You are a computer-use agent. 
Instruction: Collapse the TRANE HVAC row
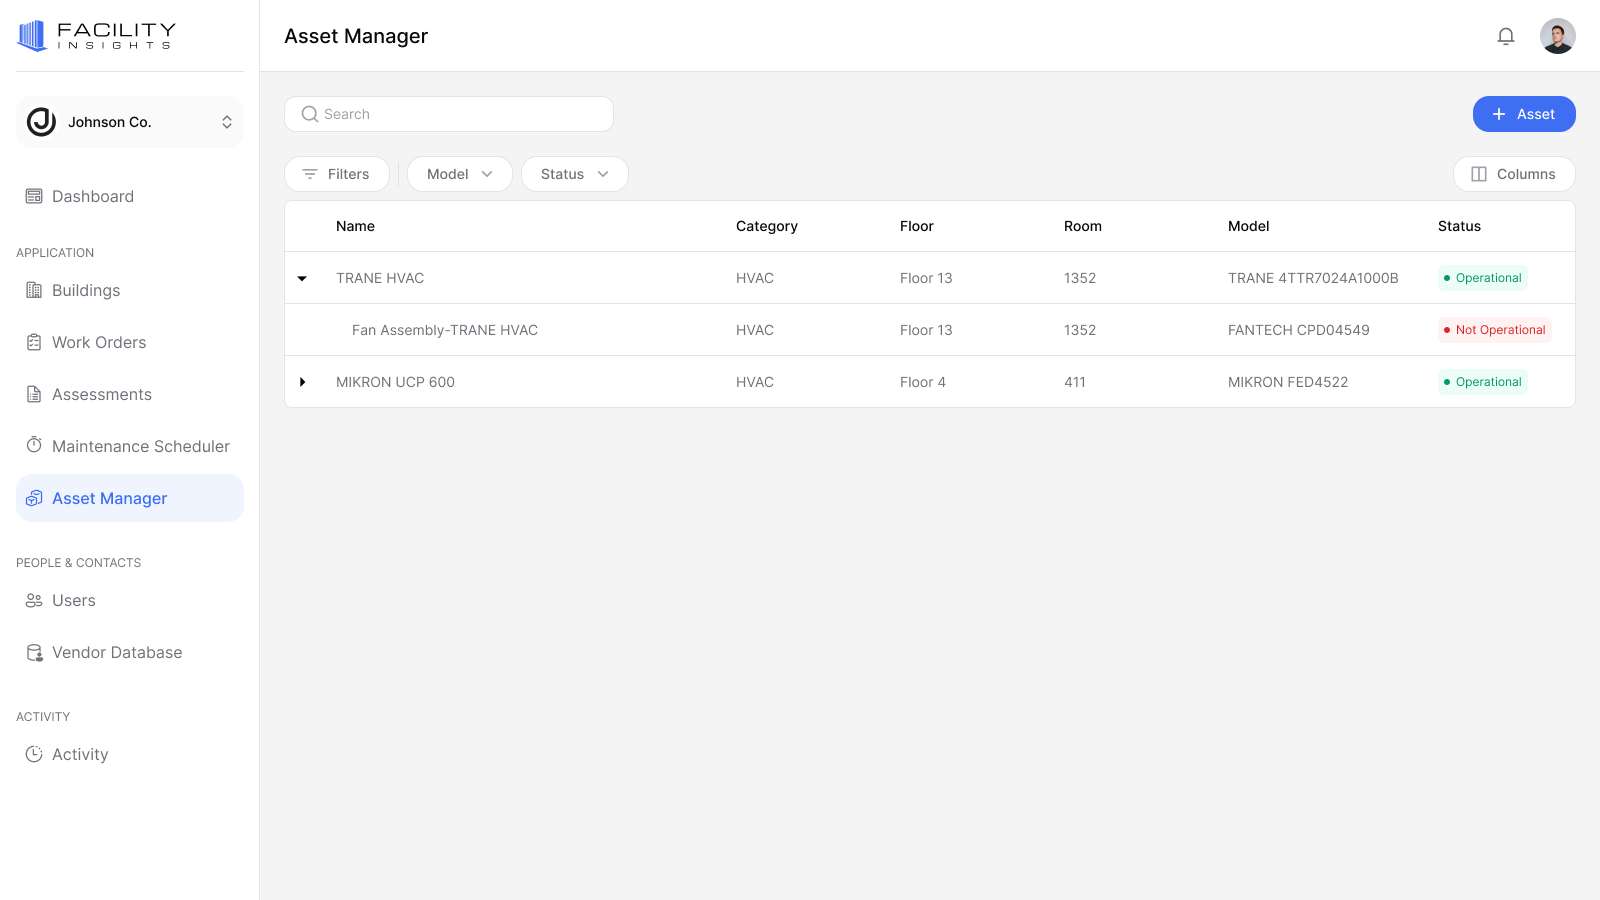[x=303, y=278]
